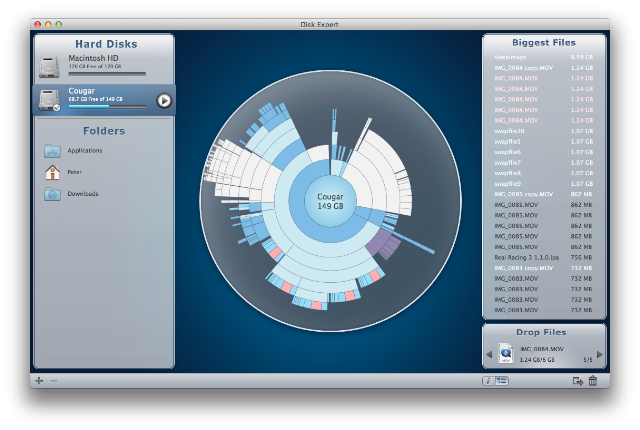Click the Downloads folder label
The height and width of the screenshot is (430, 640).
point(83,194)
